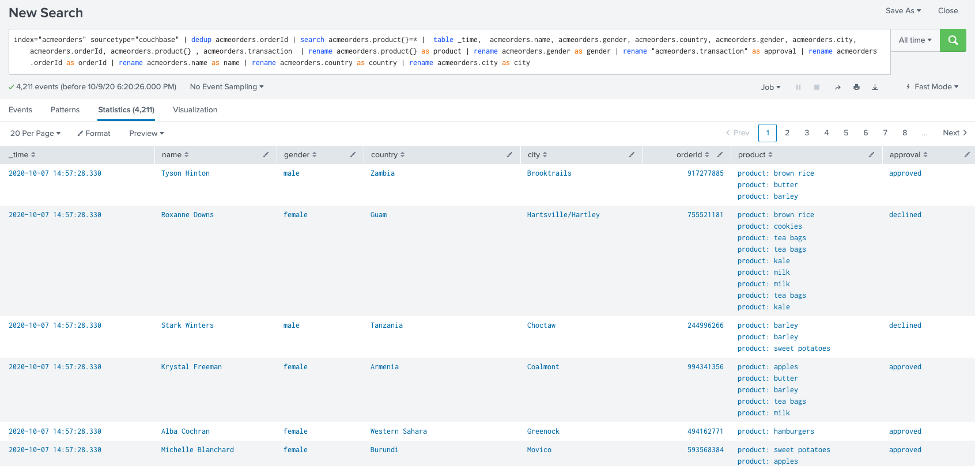The height and width of the screenshot is (466, 977).
Task: Click product: hamburgers in Alba Cochran's row
Action: click(x=776, y=431)
